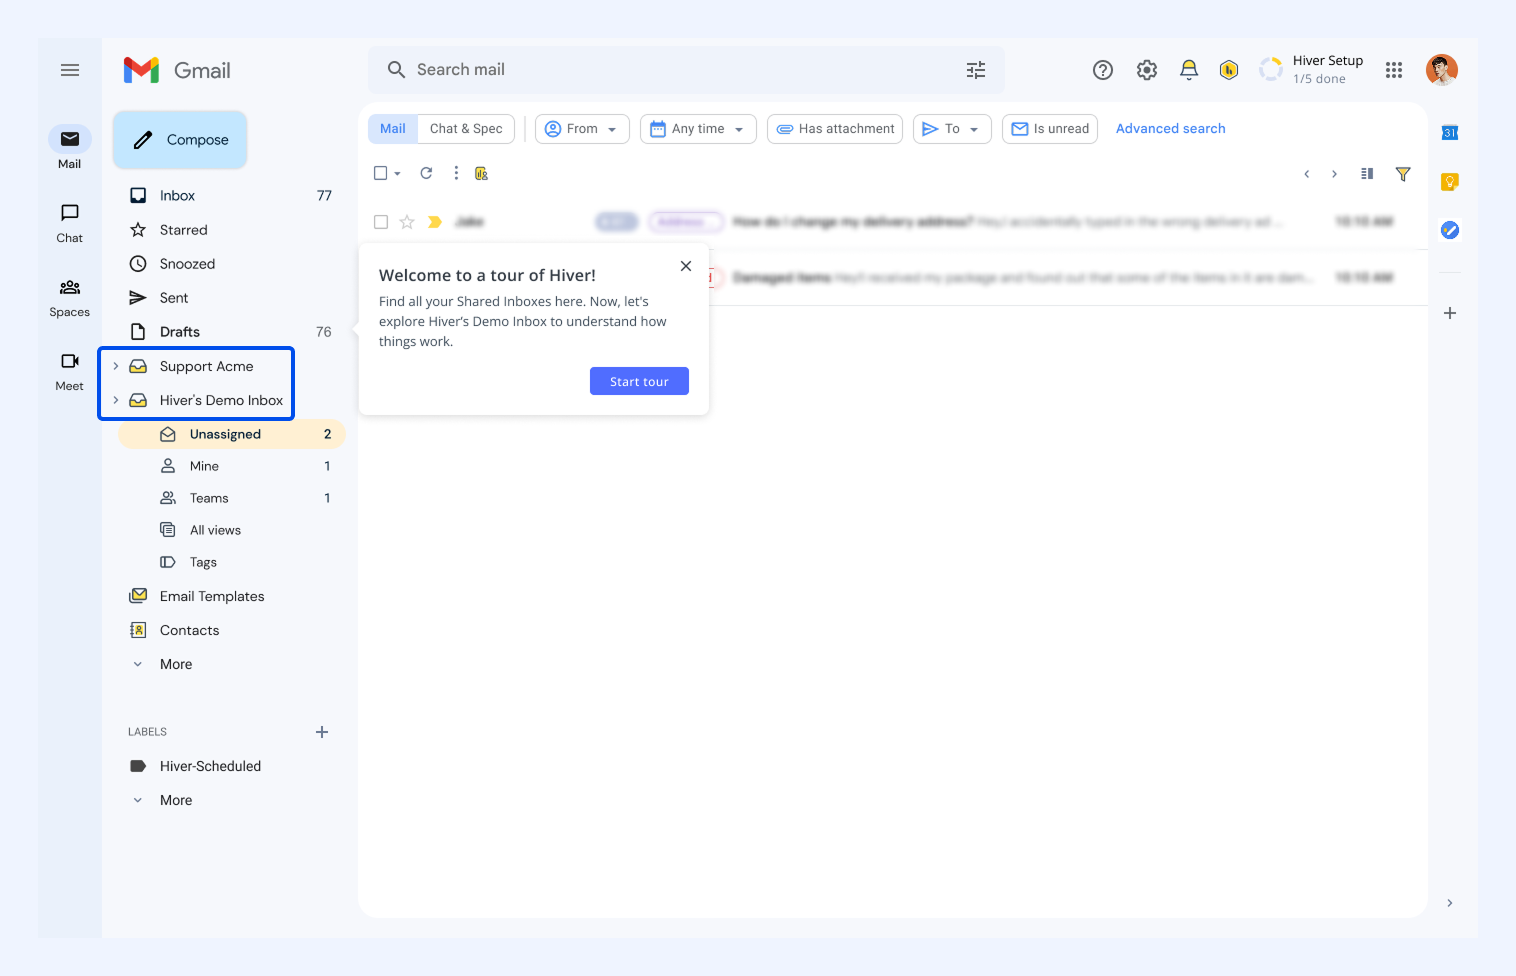Create a new label with plus icon

(x=322, y=732)
